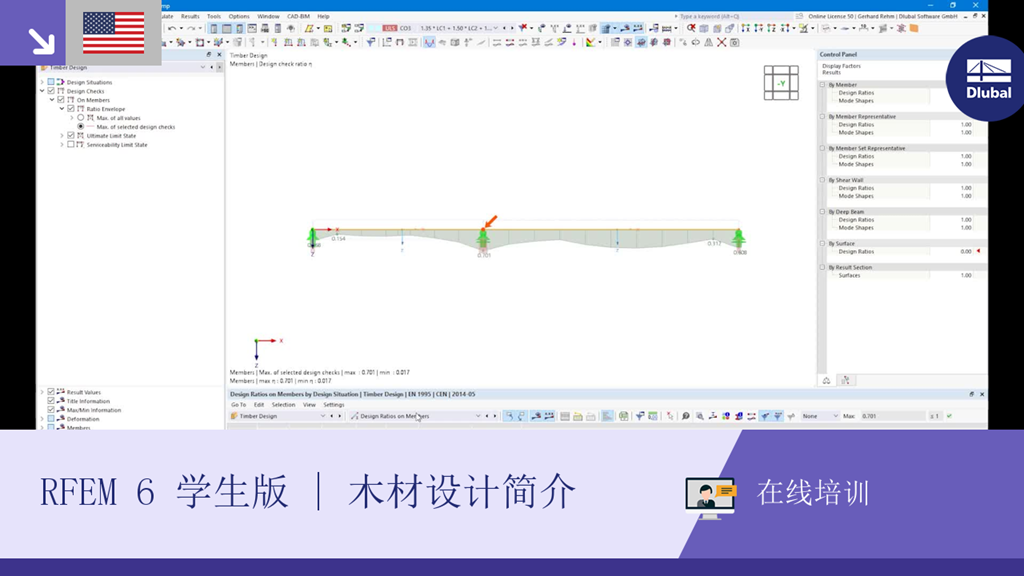1024x576 pixels.
Task: Click the previous load combination arrow
Action: [x=504, y=28]
